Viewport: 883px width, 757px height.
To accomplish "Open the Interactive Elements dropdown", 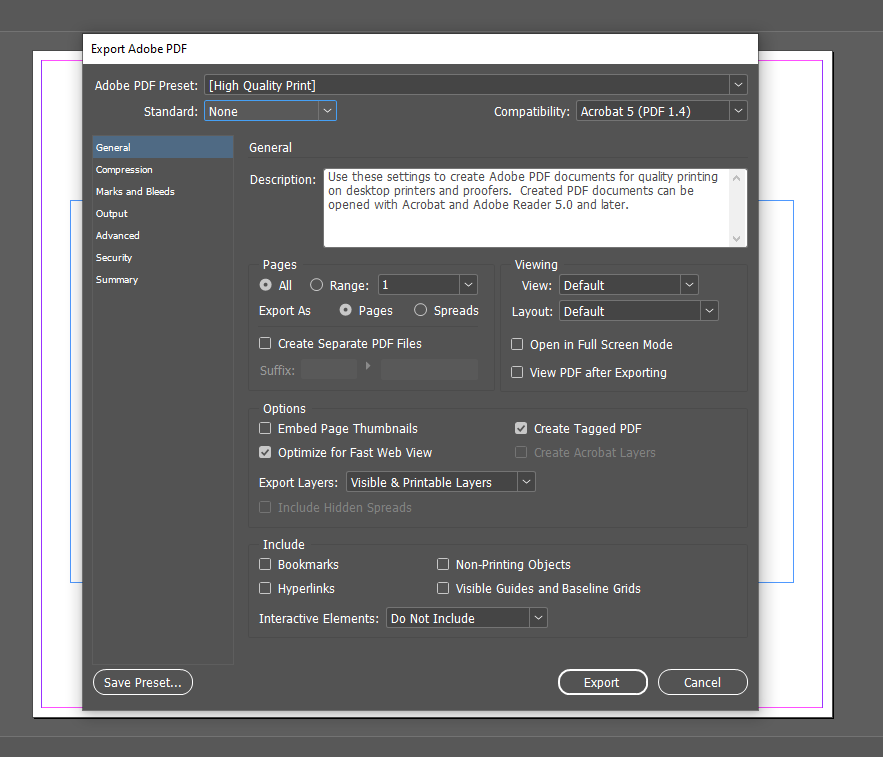I will tap(466, 618).
